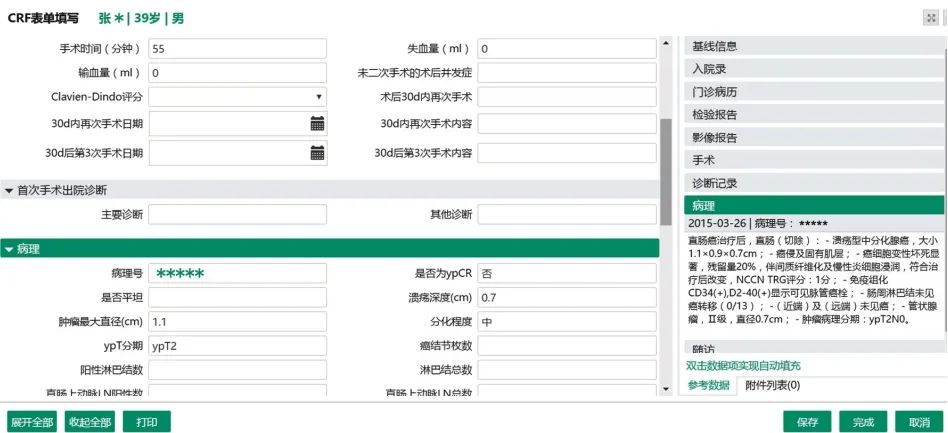Click CRF表单填写 title
The height and width of the screenshot is (433, 948).
click(x=43, y=18)
